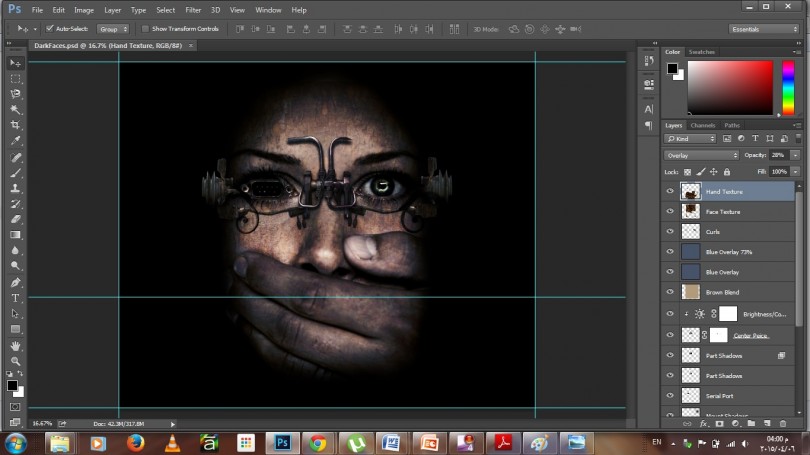Open the Essentials workspace dropdown

[764, 29]
